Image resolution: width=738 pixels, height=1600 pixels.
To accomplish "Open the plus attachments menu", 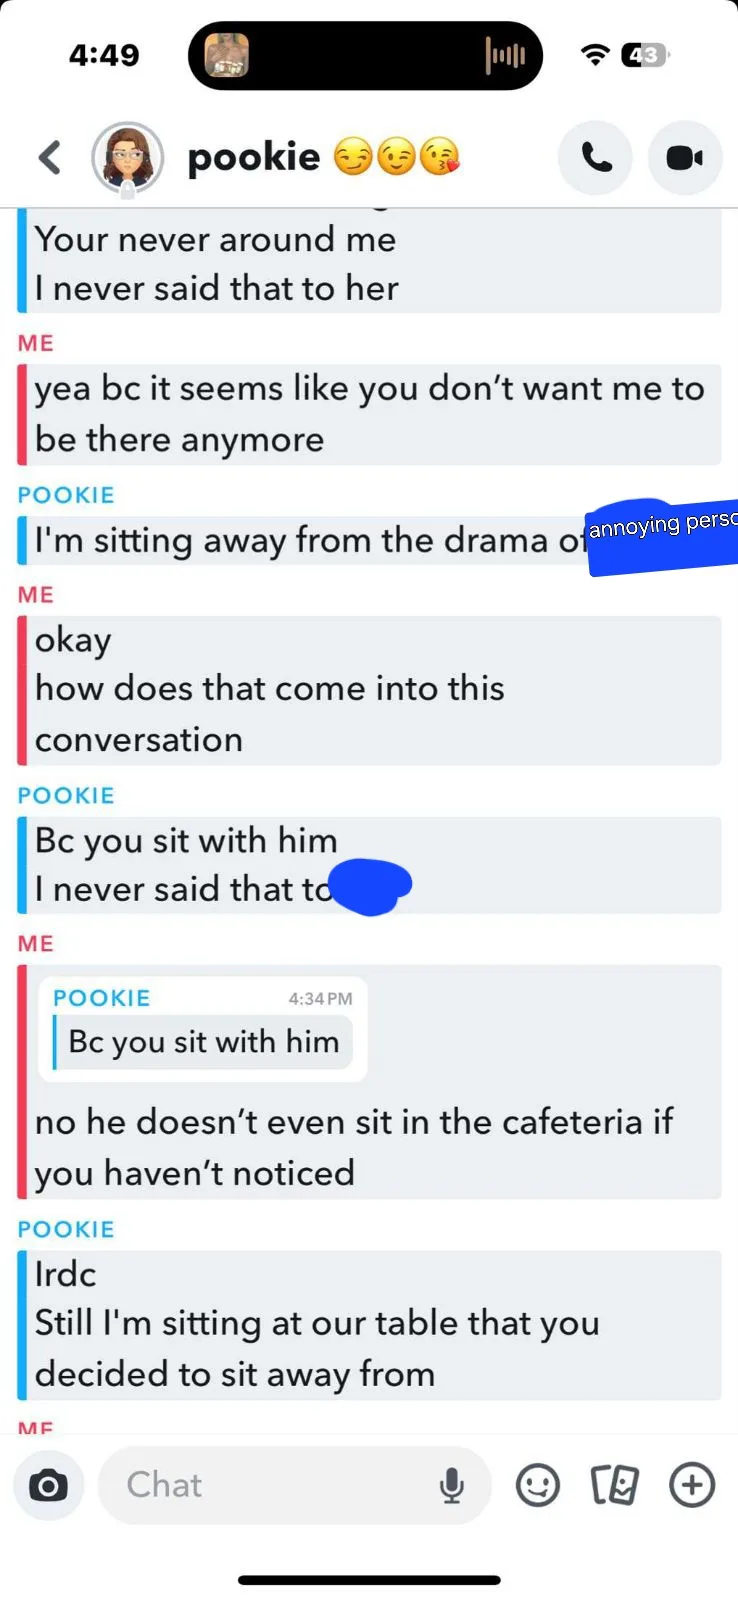I will 692,1485.
